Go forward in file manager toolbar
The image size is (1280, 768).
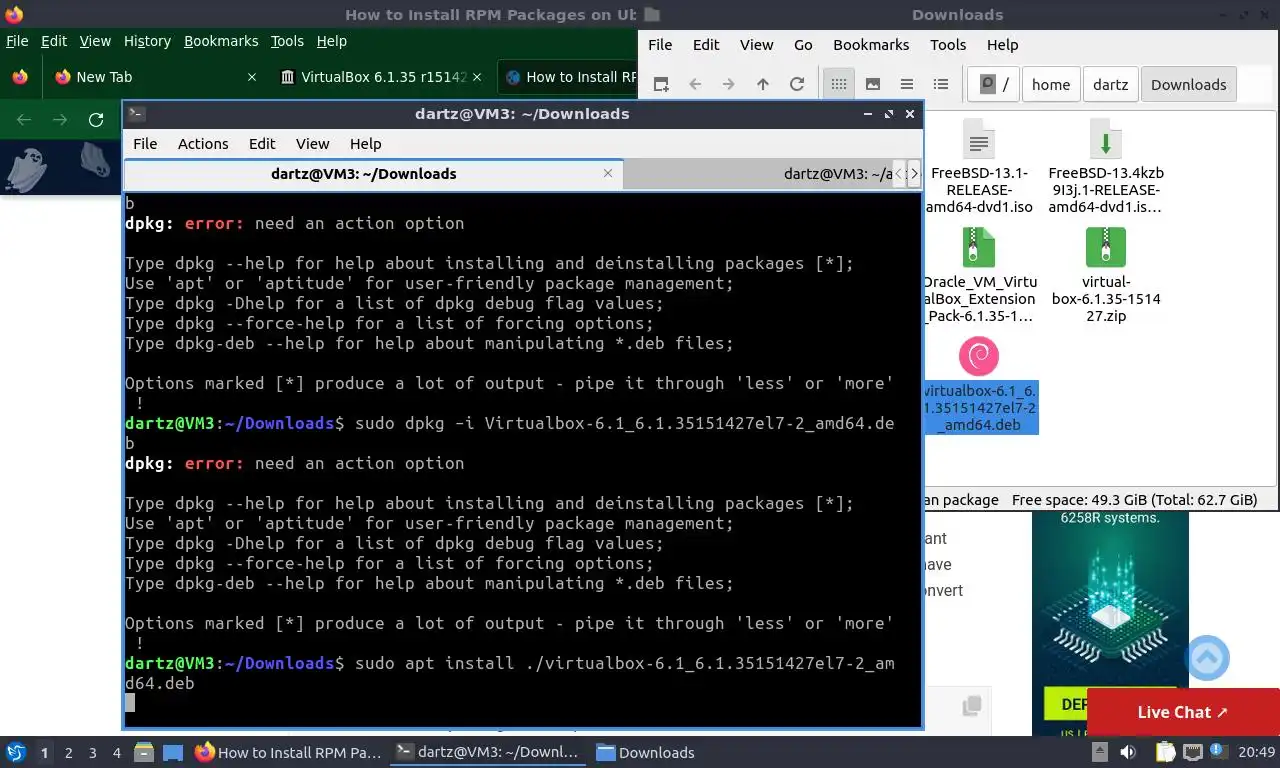pyautogui.click(x=729, y=84)
